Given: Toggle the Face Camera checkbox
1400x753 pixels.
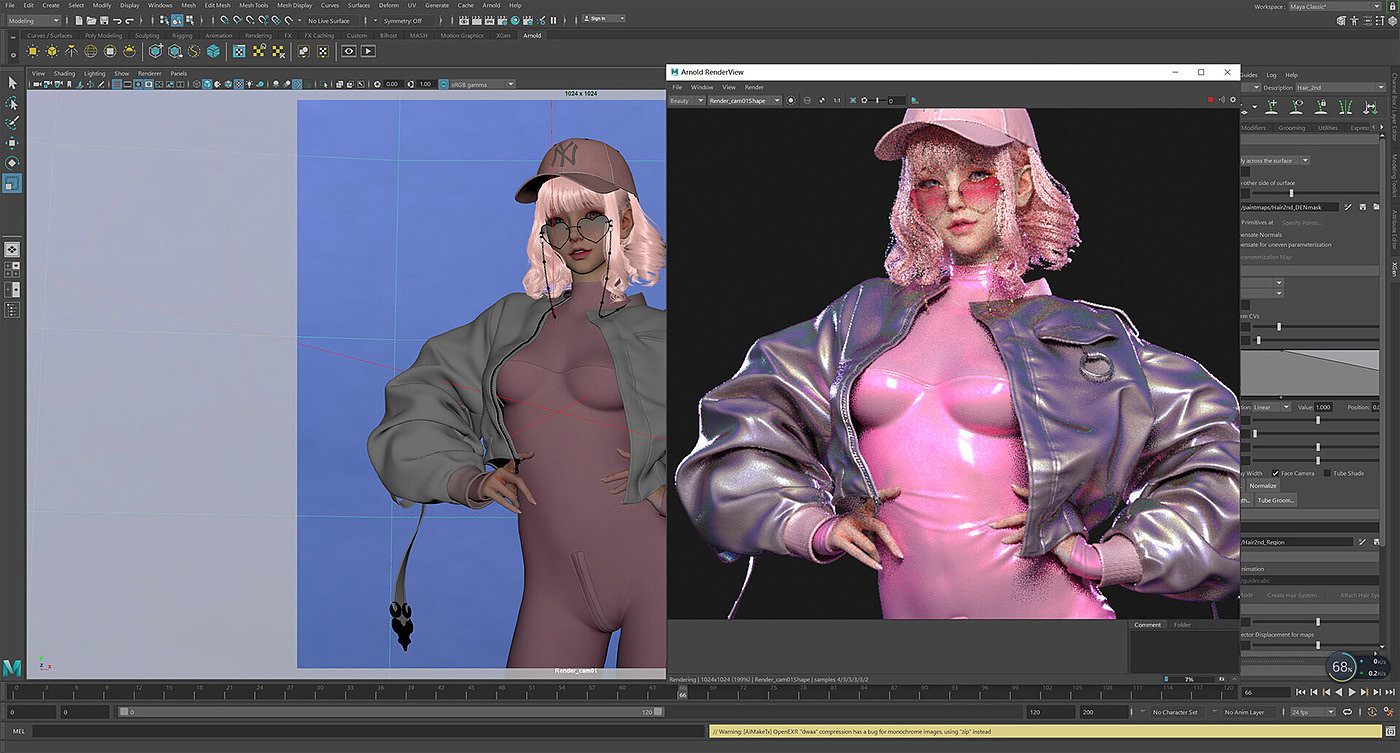Looking at the screenshot, I should [x=1275, y=473].
